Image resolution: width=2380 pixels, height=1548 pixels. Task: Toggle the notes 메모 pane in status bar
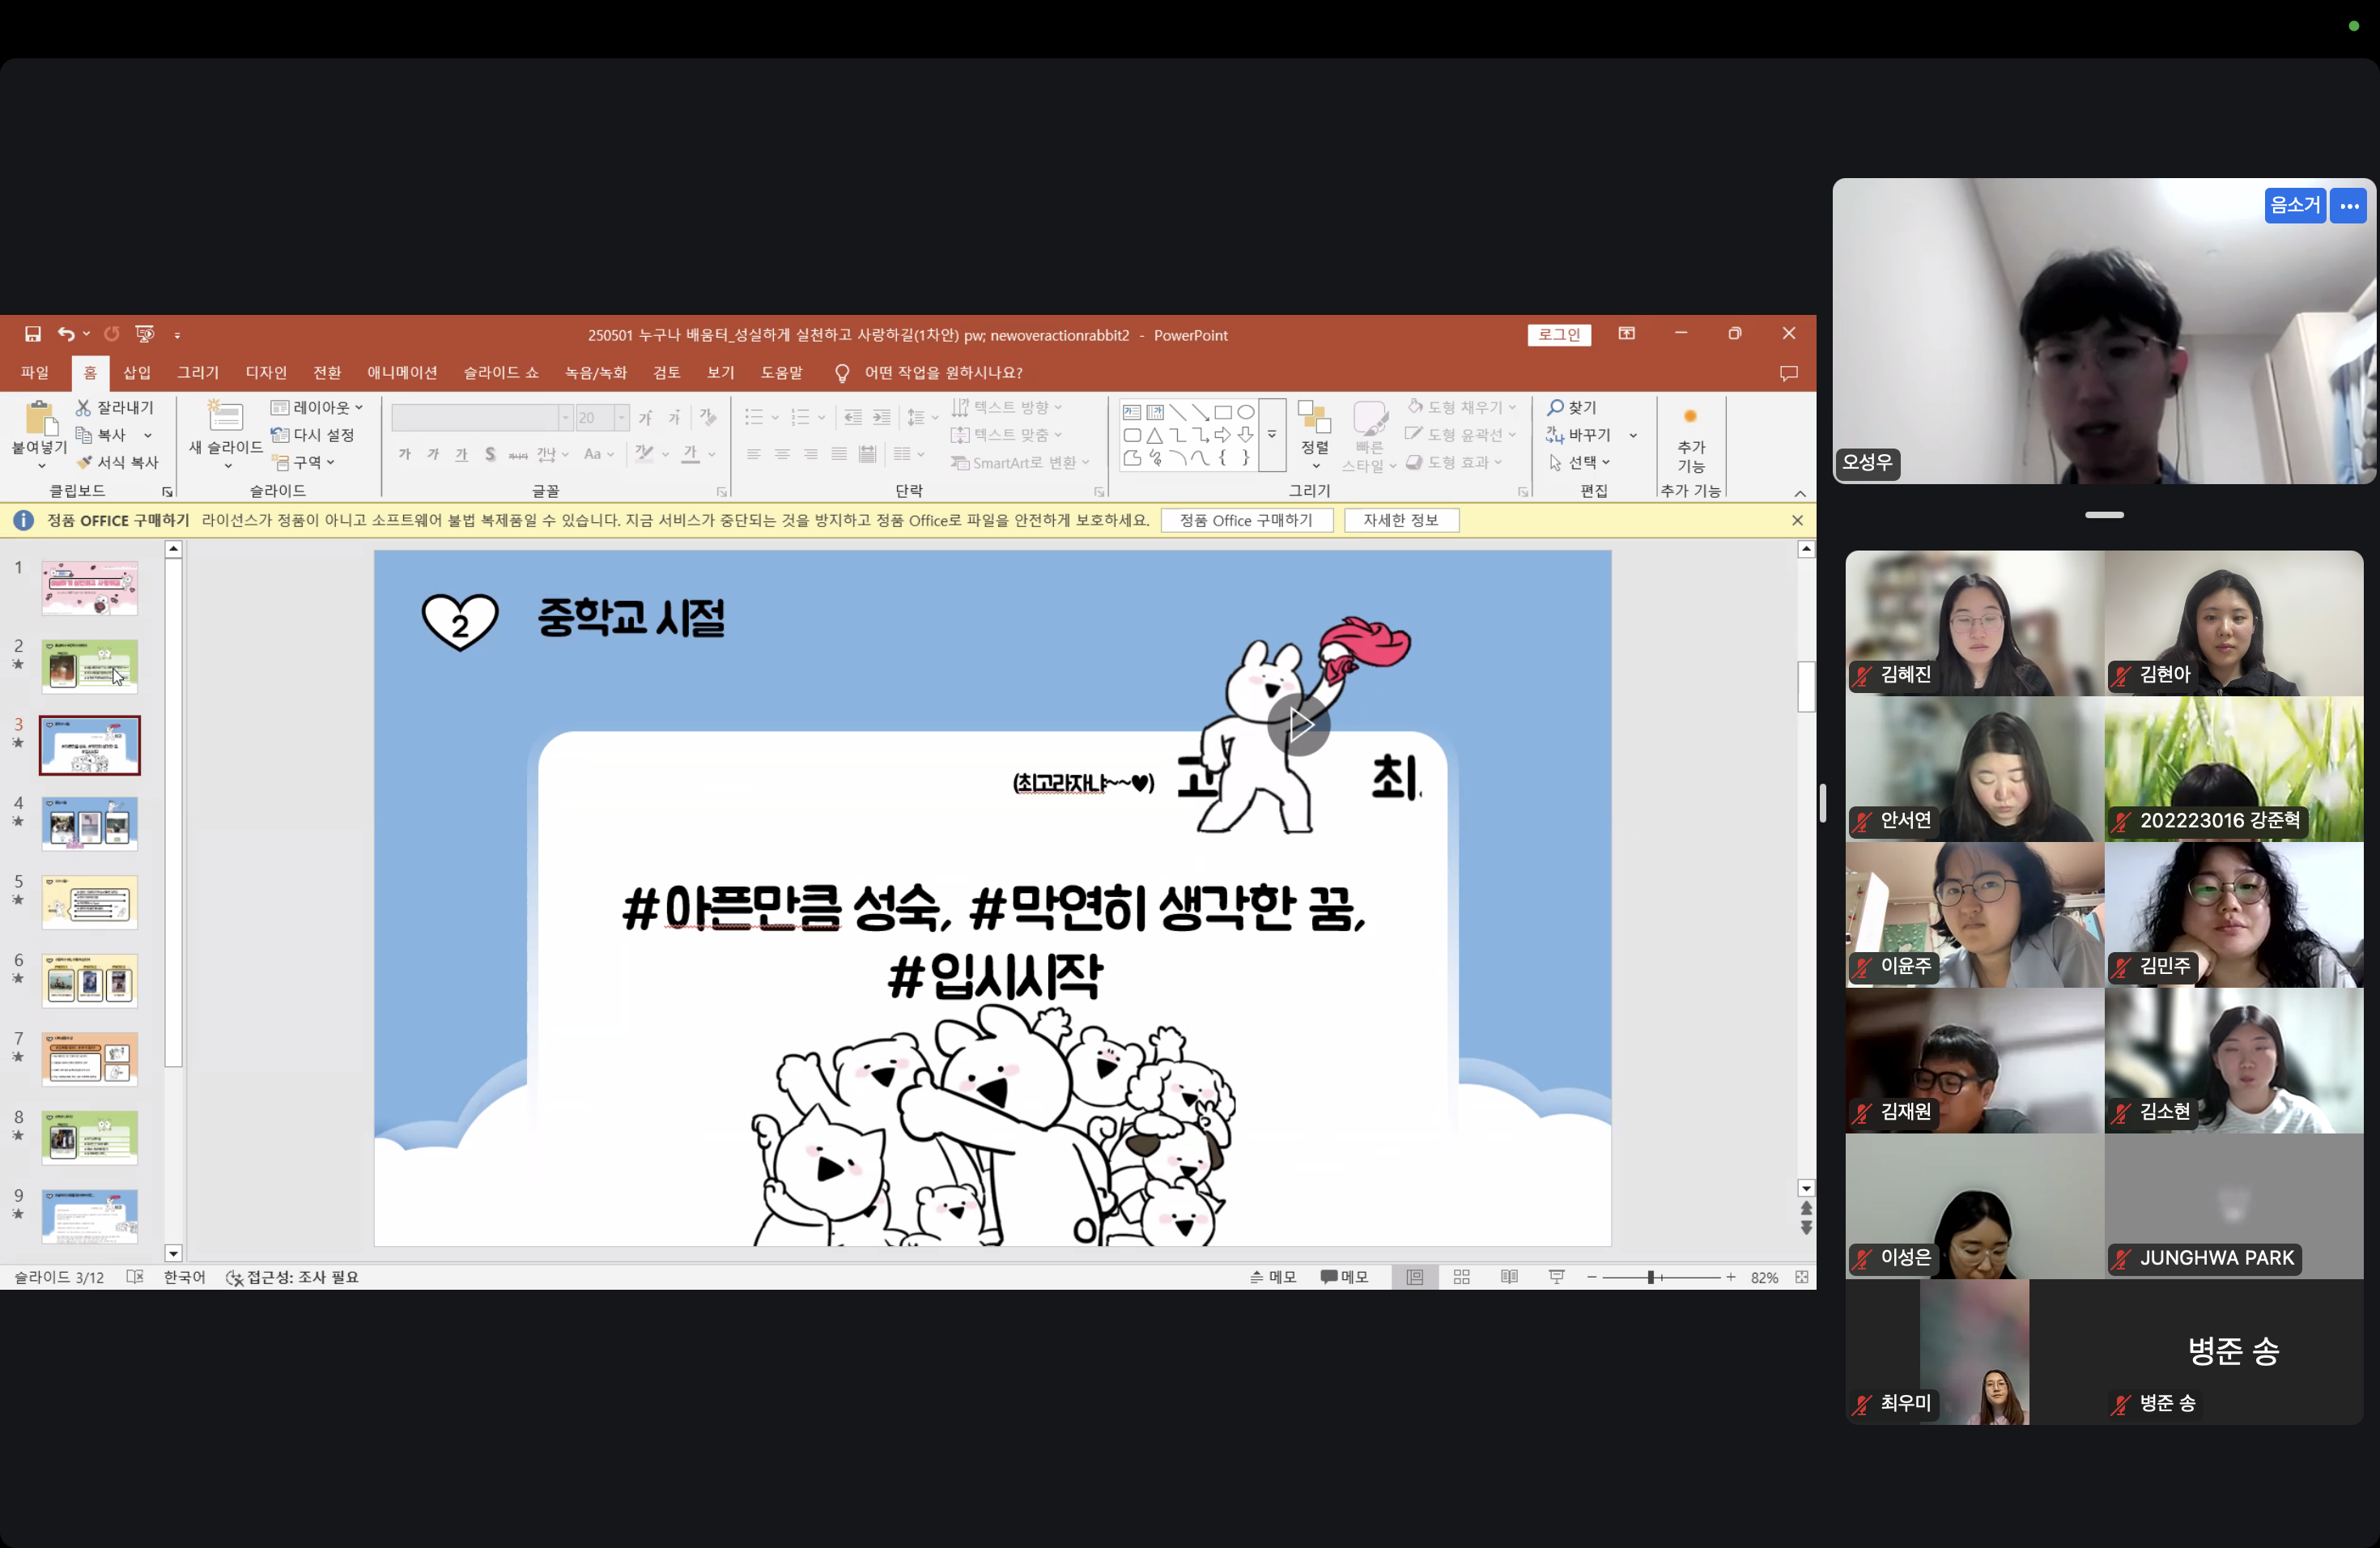1273,1277
